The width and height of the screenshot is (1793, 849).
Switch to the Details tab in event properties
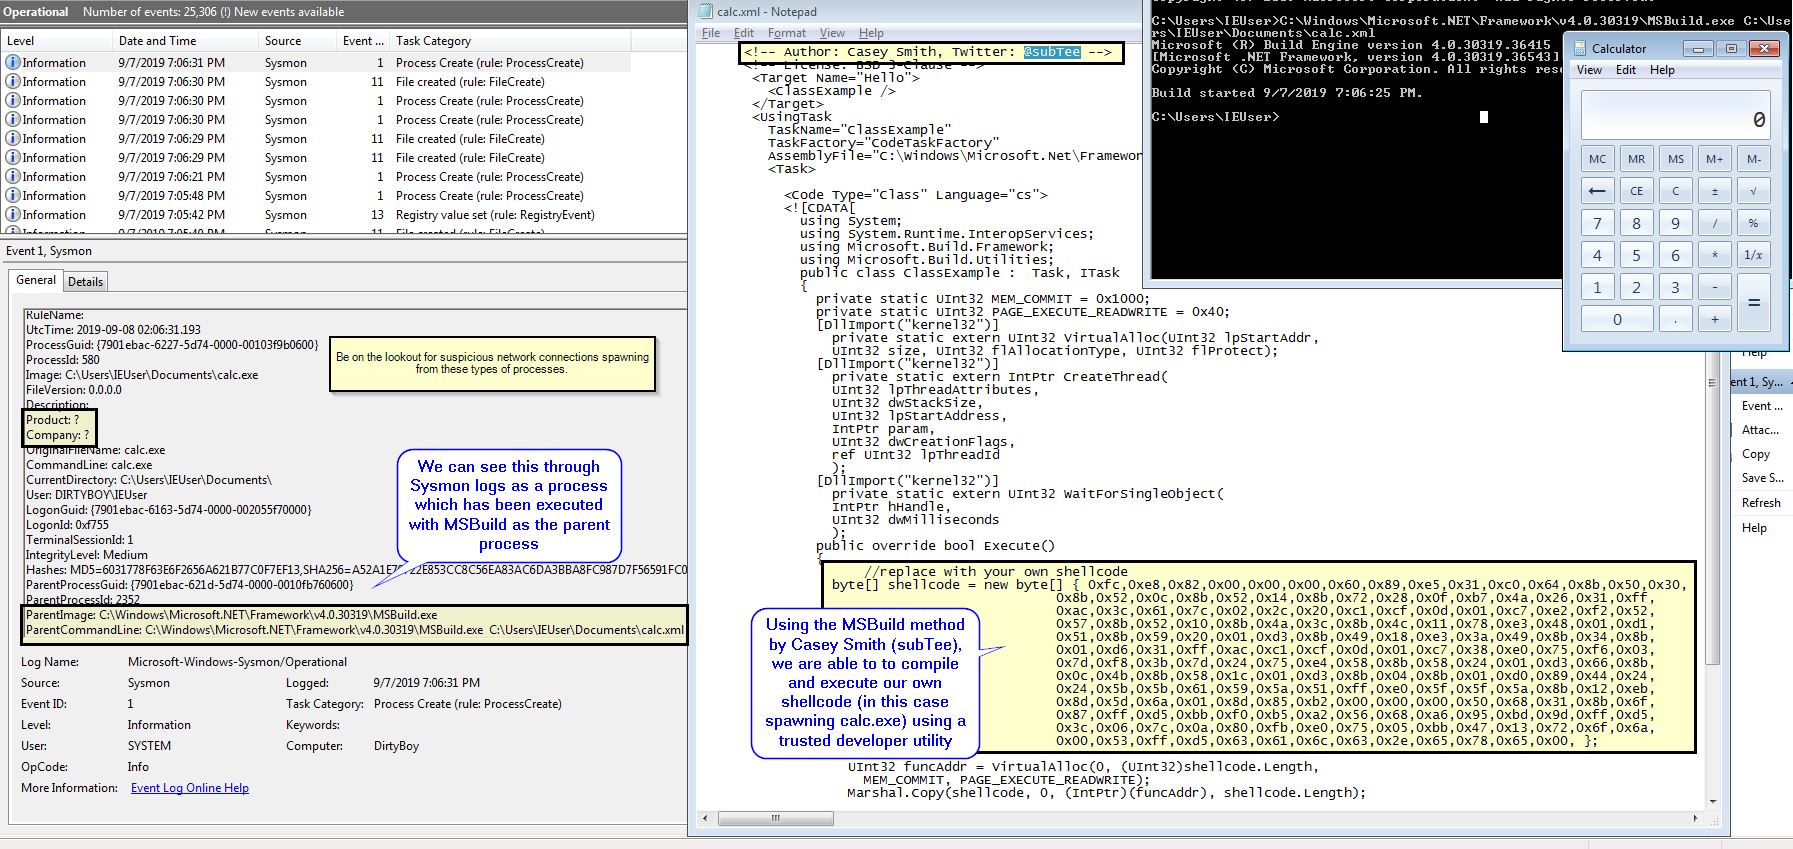pos(85,282)
